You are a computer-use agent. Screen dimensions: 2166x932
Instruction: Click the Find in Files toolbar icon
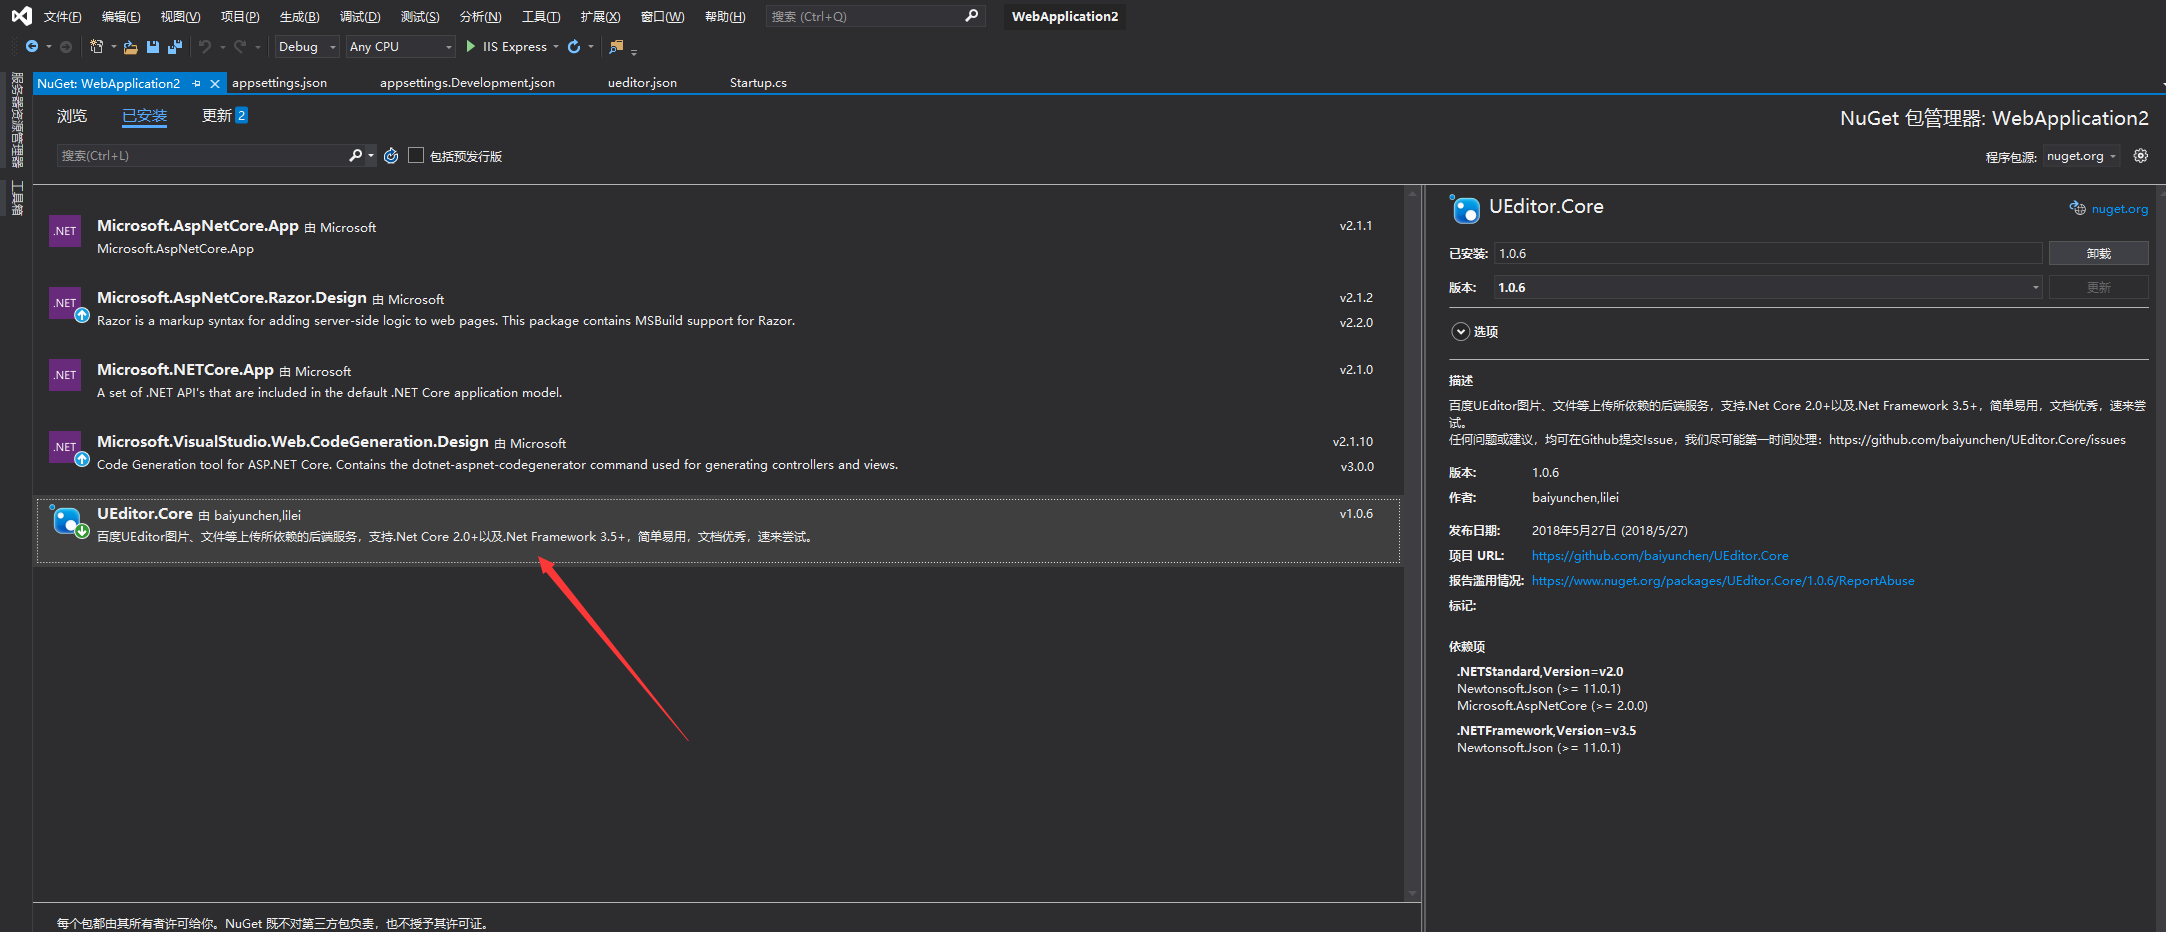(616, 47)
